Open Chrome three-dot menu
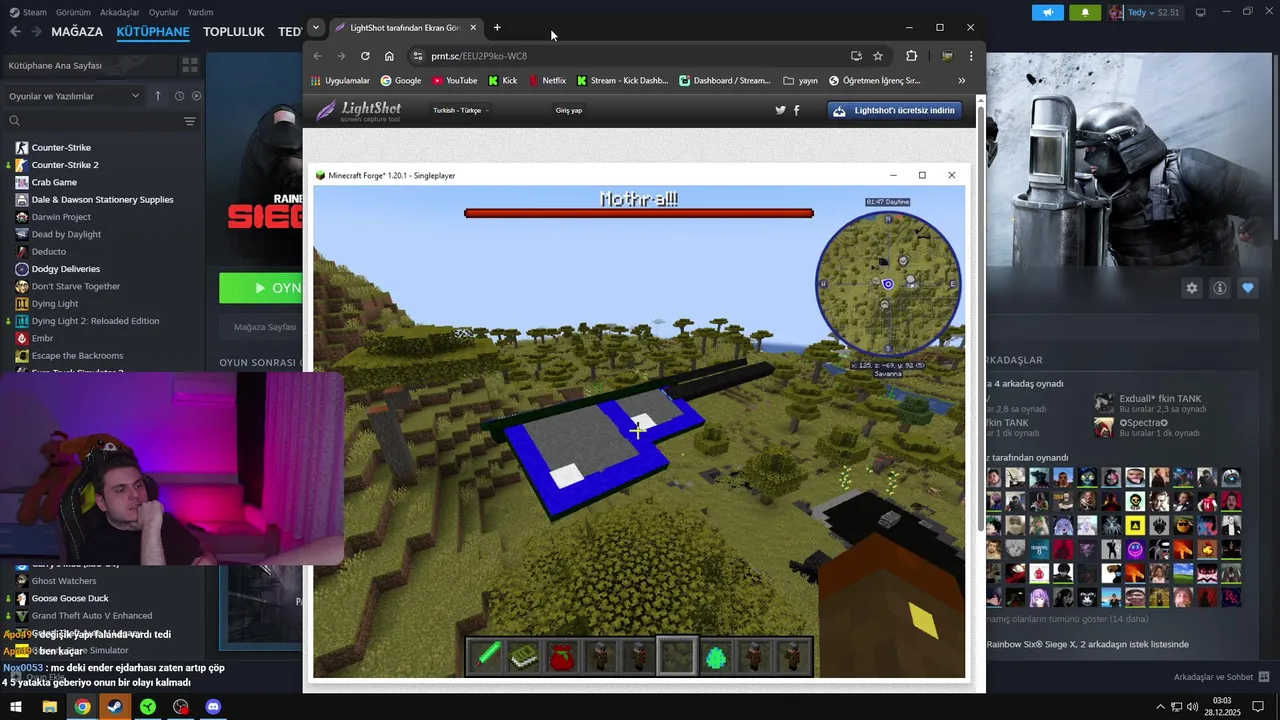This screenshot has width=1280, height=720. pos(970,56)
